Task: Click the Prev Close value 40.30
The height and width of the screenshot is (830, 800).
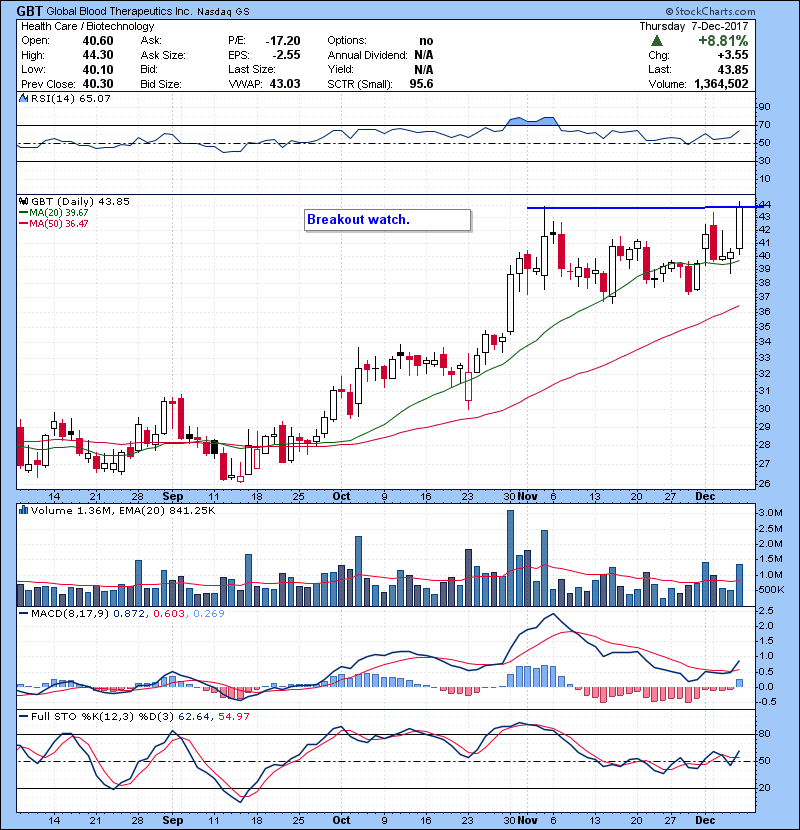Action: pyautogui.click(x=98, y=84)
